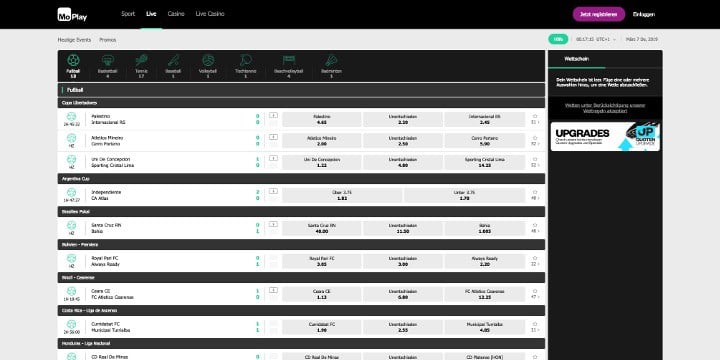
Task: Open live stats icon for Ceara CE match
Action: click(273, 290)
